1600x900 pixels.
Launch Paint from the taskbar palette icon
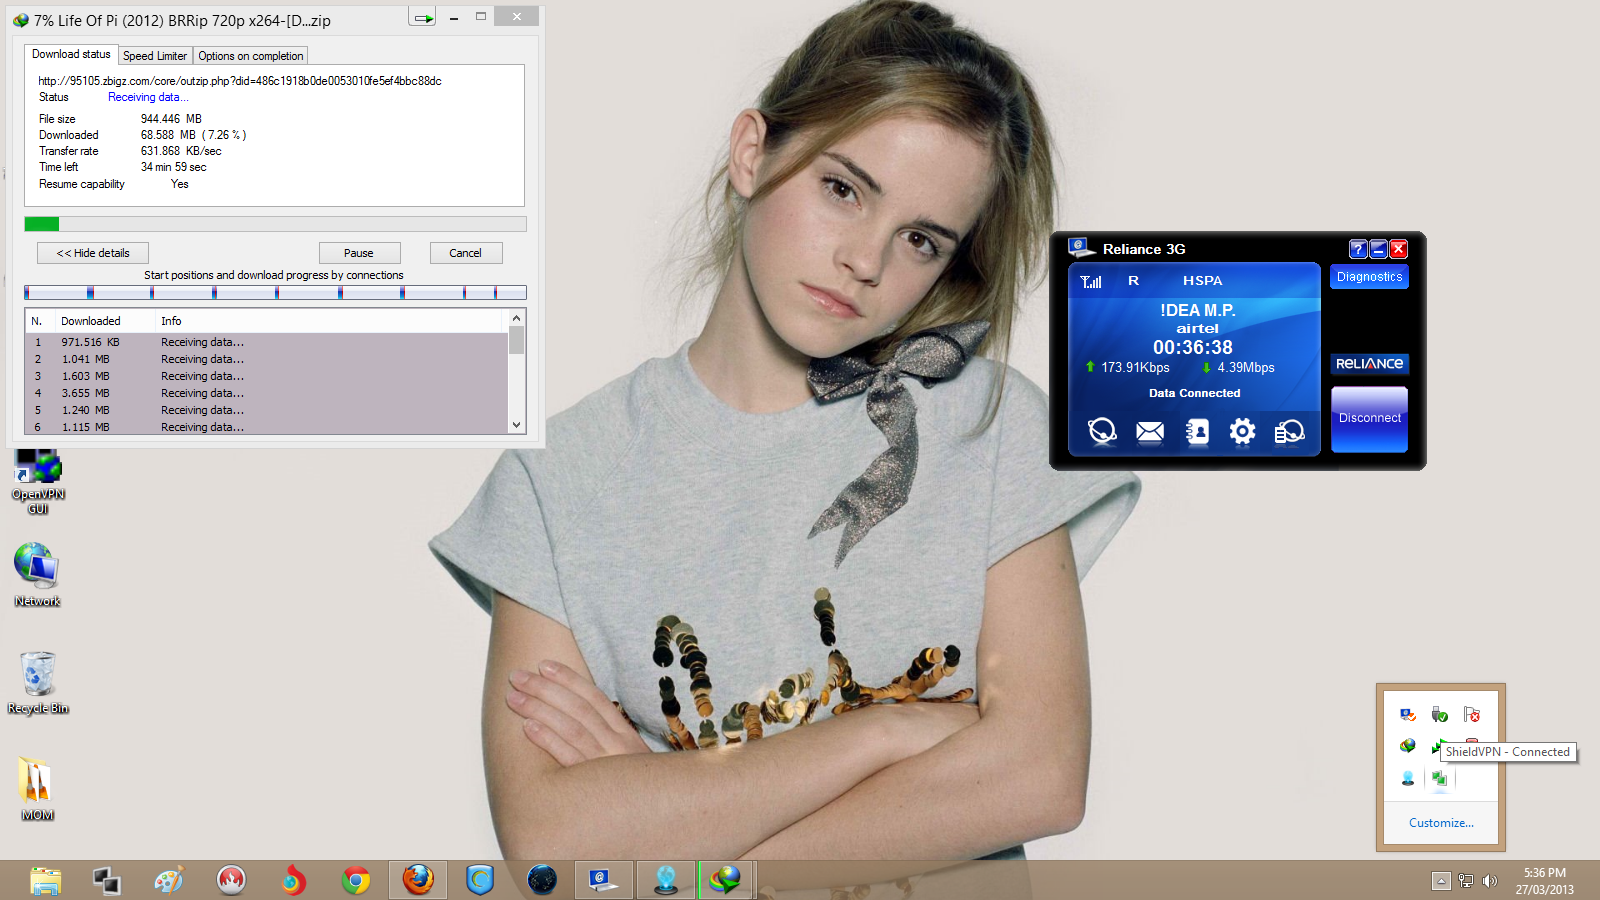click(x=169, y=880)
